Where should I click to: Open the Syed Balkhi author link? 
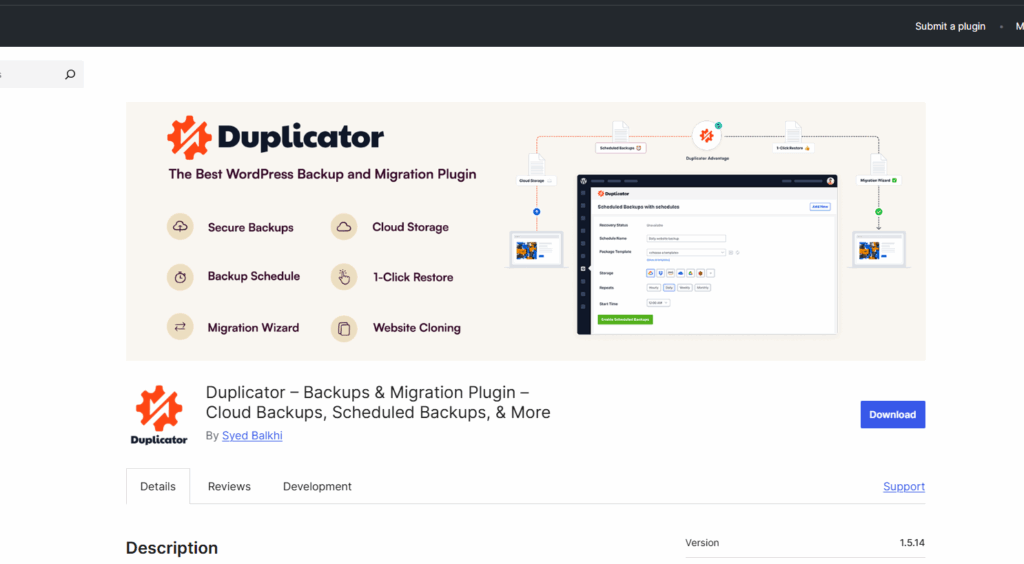coord(252,436)
